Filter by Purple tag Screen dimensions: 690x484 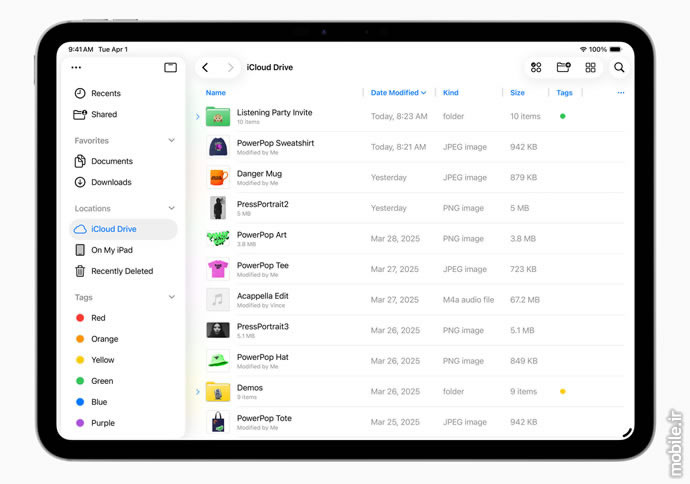pos(95,423)
